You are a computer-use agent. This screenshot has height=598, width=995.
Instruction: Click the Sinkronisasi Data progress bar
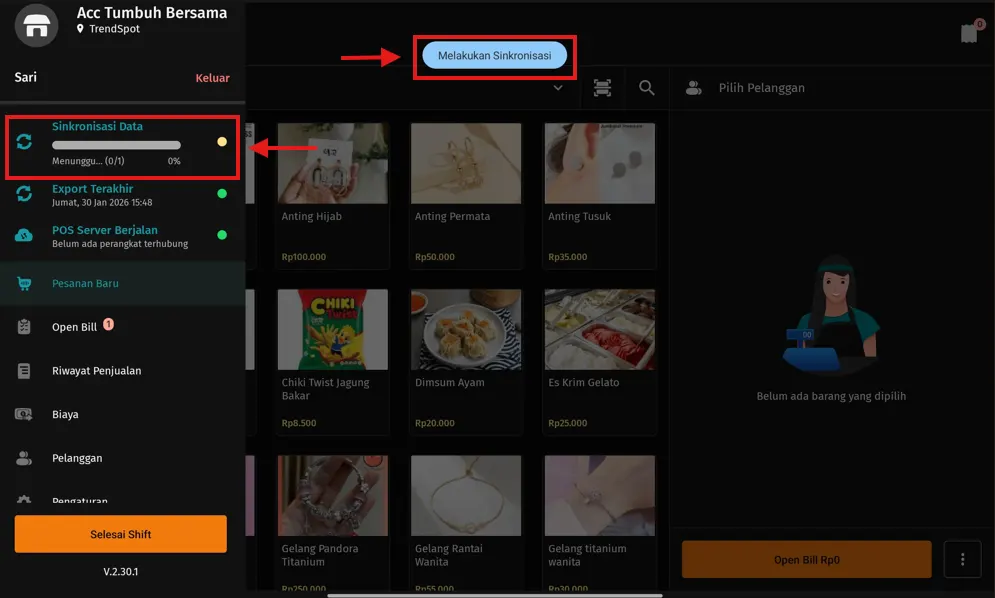click(116, 145)
